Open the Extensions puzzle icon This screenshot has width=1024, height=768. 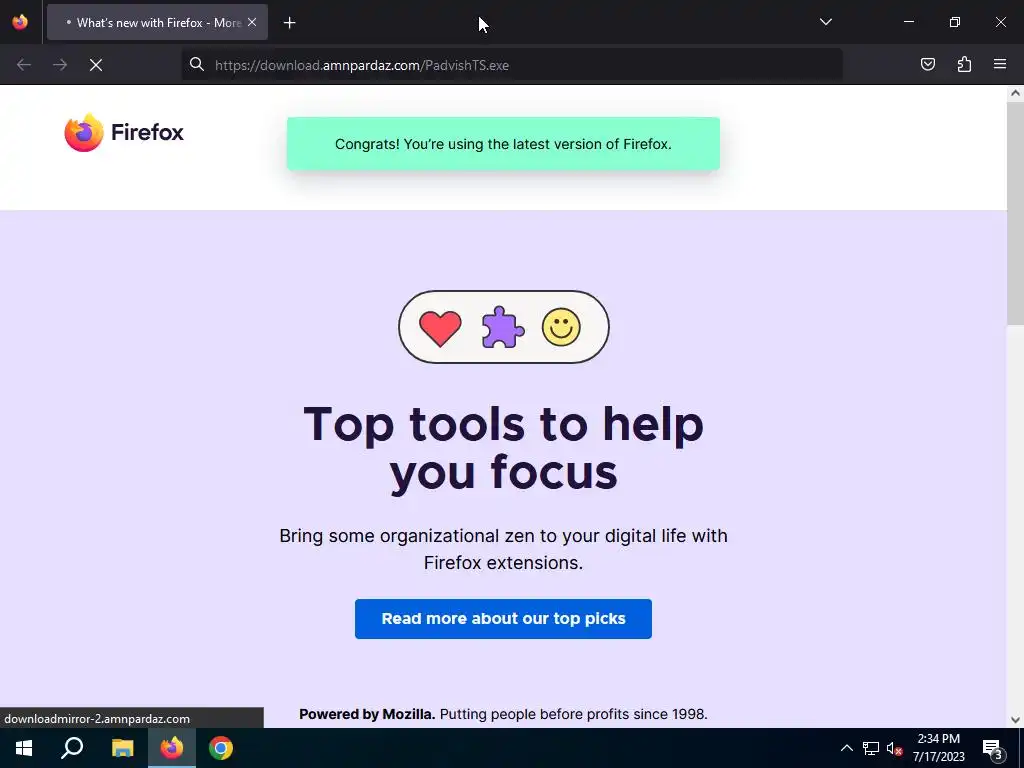point(964,64)
